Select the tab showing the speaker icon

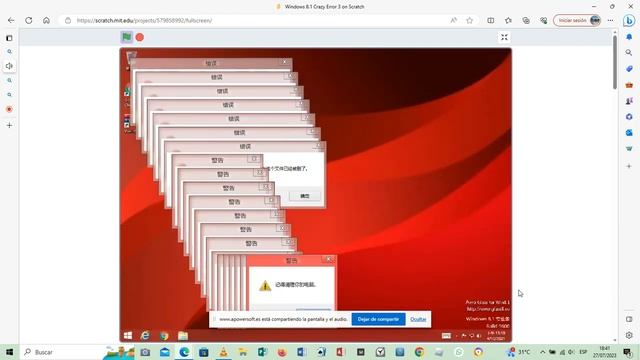[x=9, y=66]
